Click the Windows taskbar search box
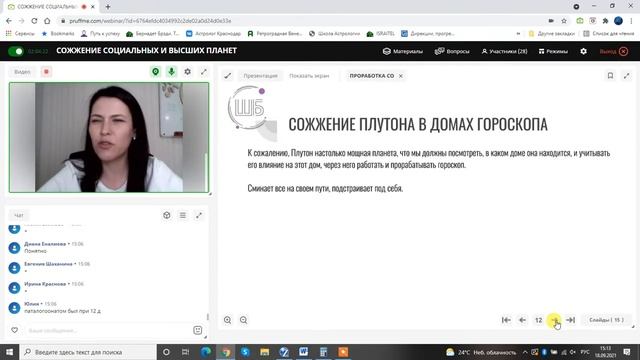 click(x=88, y=352)
